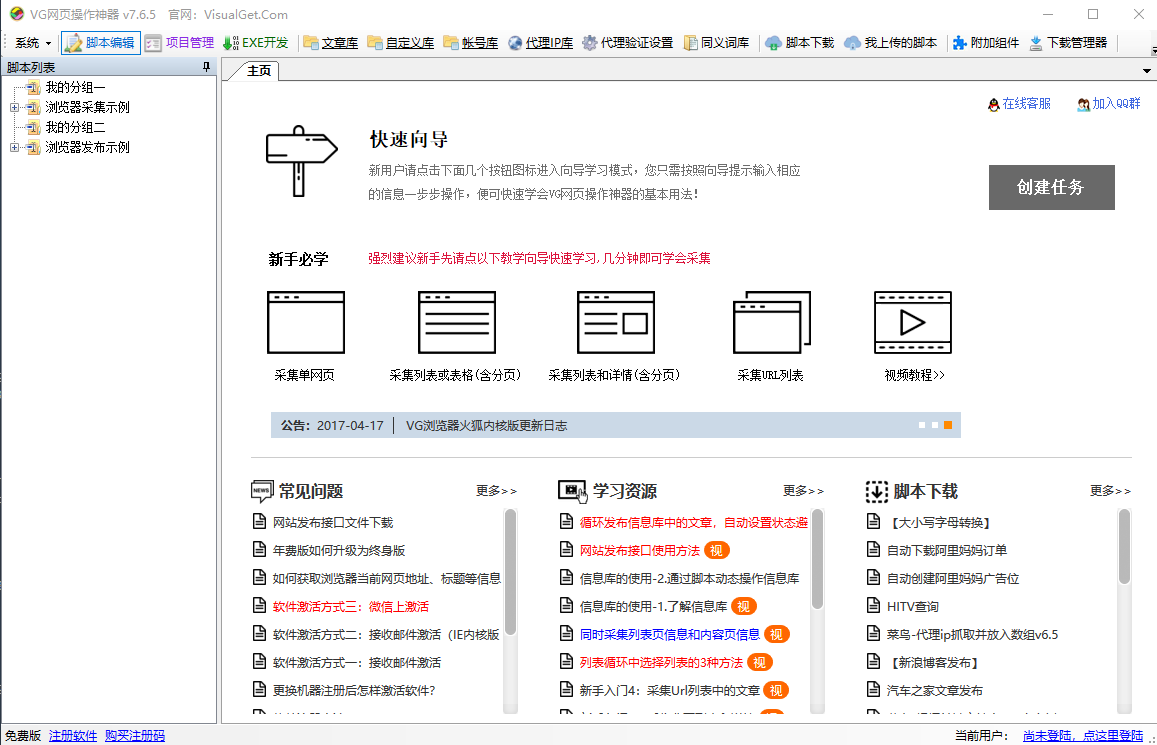Image resolution: width=1157 pixels, height=745 pixels.
Task: Click 尚未登陆，点这里登陆 login link
Action: point(1082,735)
